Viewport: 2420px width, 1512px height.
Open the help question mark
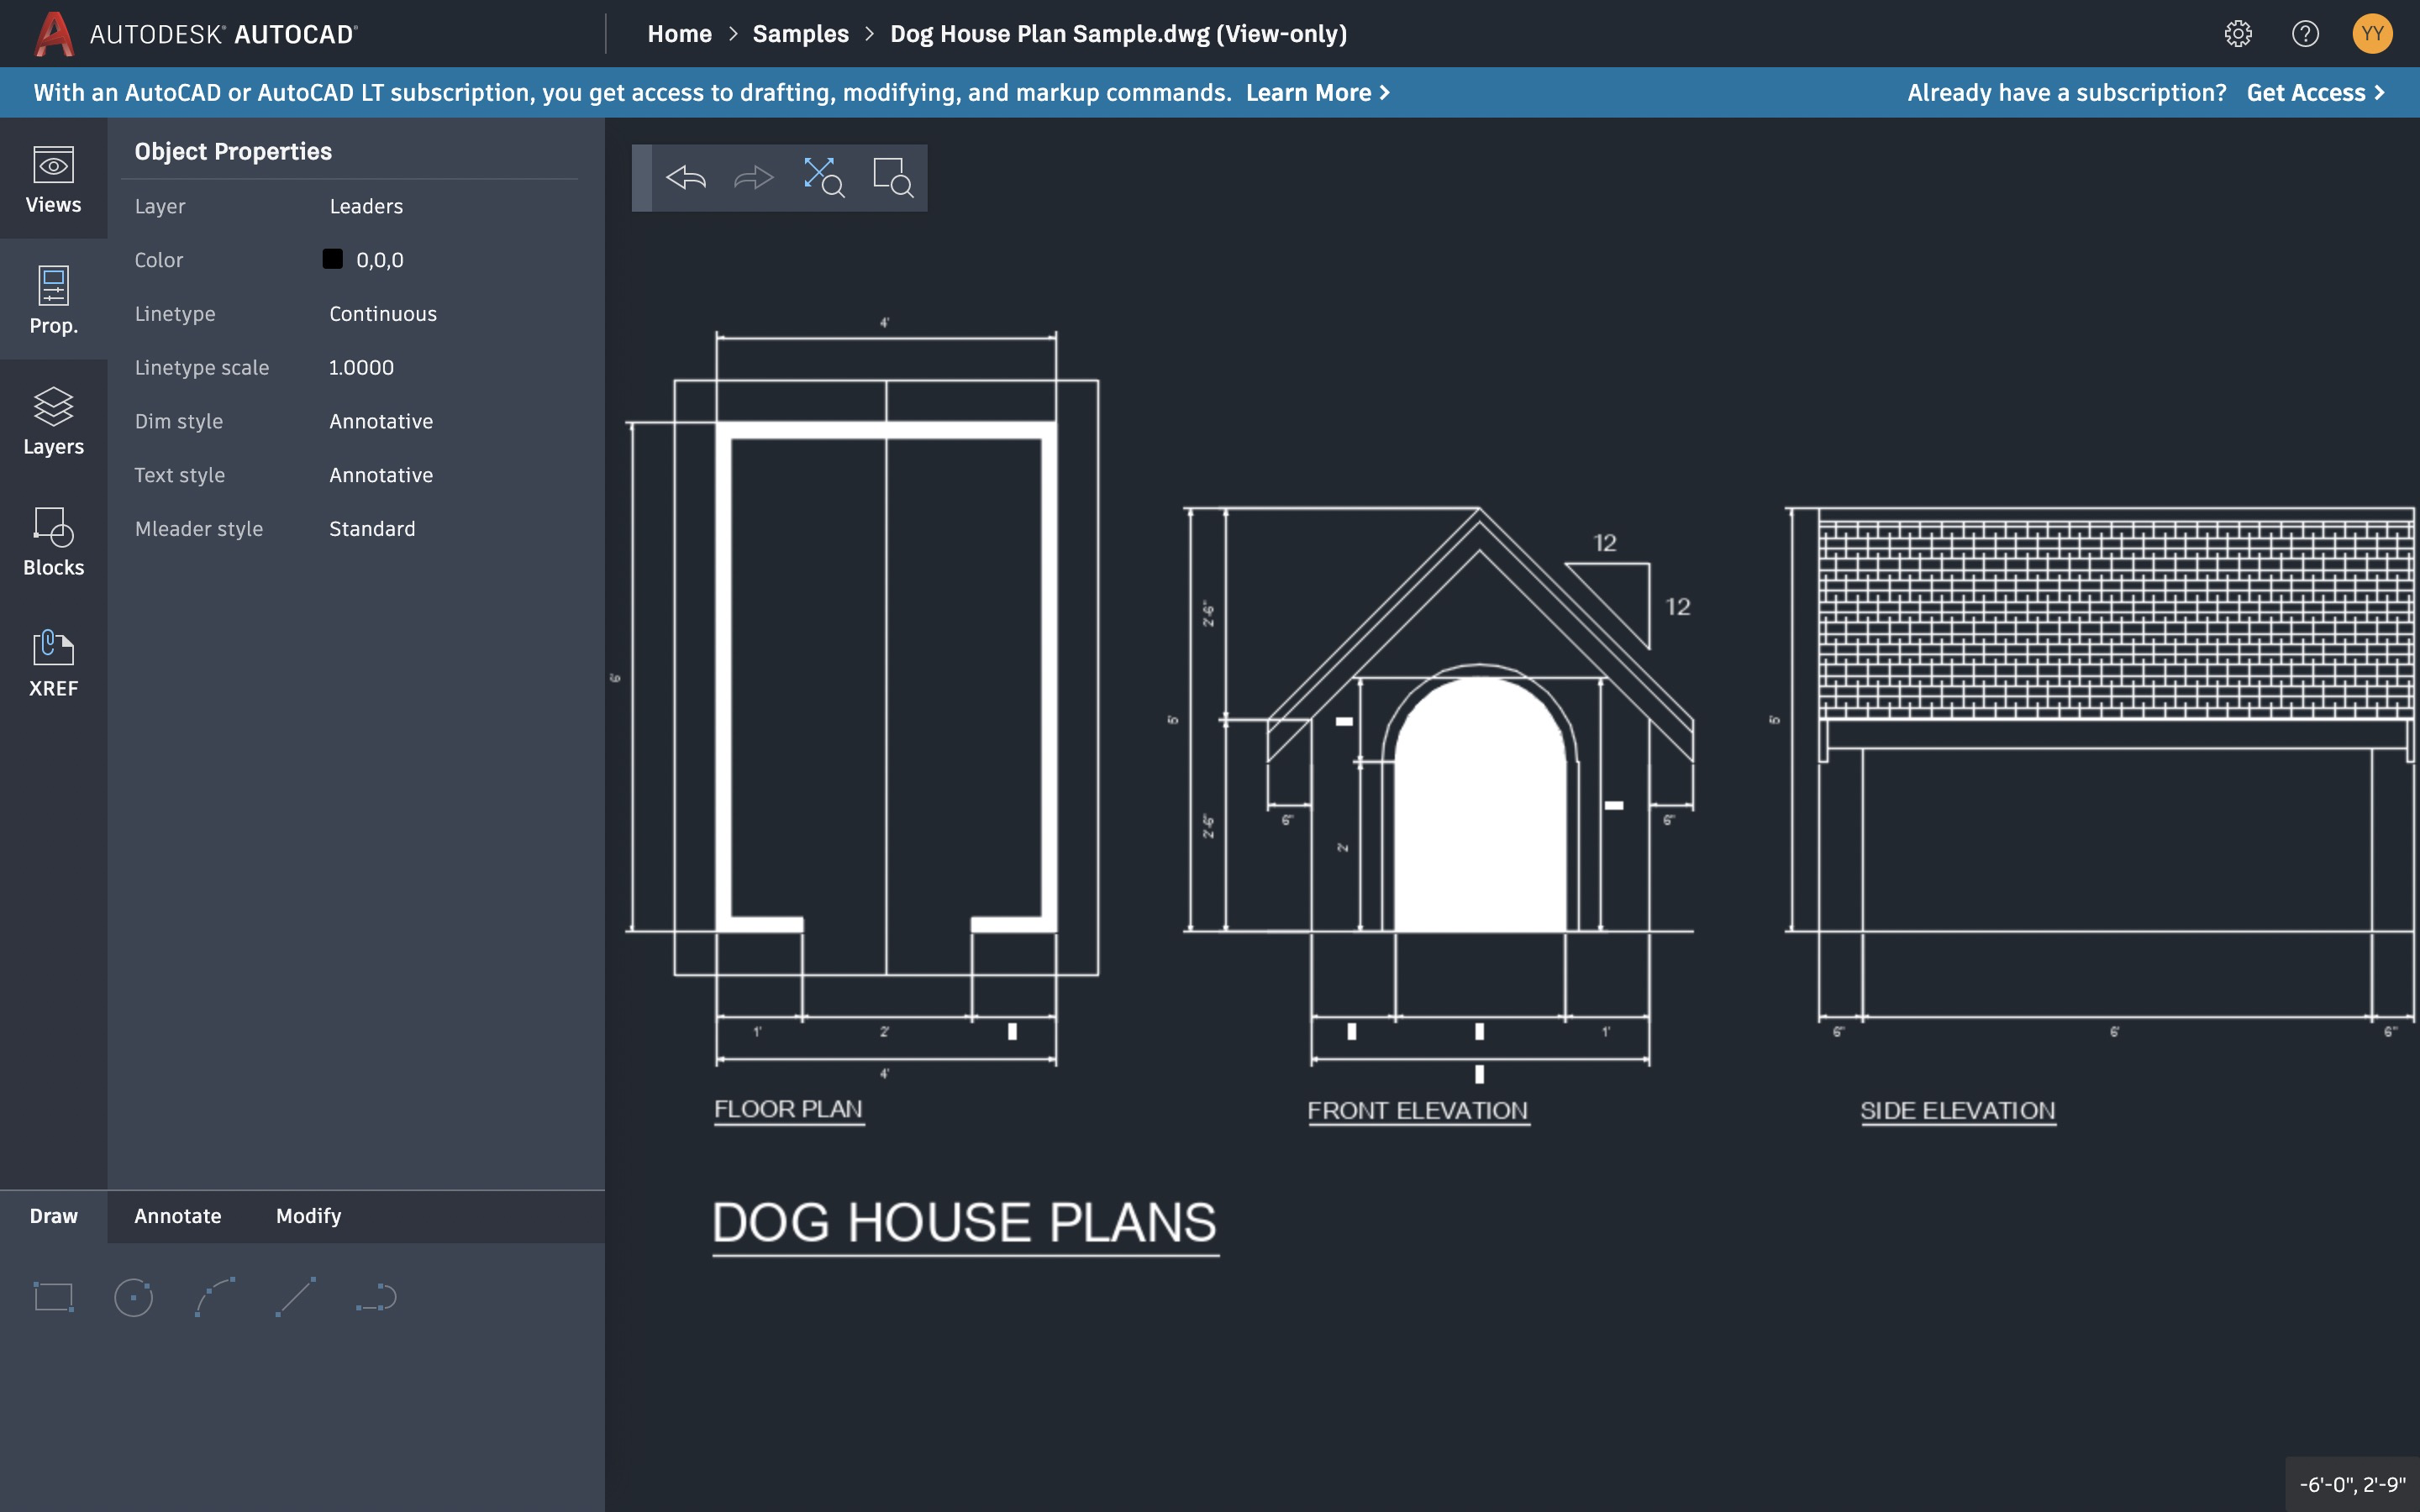(2305, 34)
